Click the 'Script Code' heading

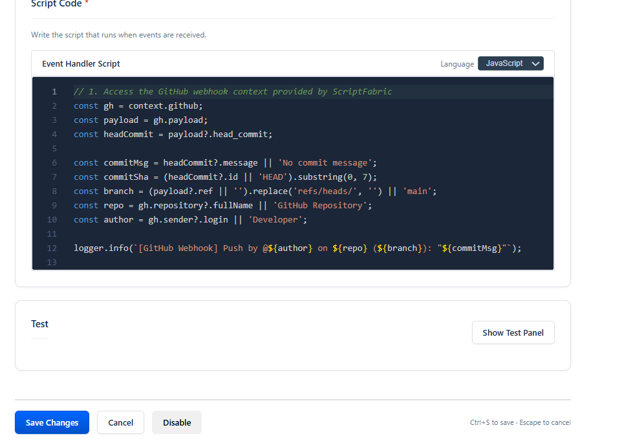tap(56, 4)
